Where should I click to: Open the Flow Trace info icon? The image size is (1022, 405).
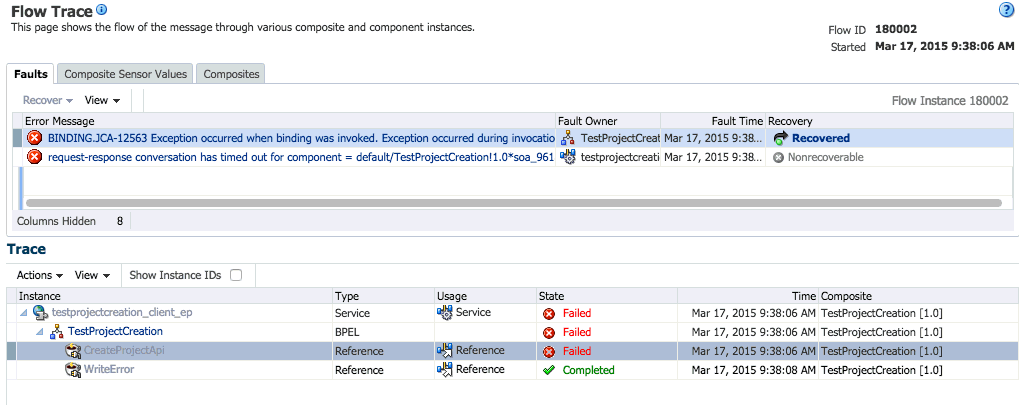101,10
